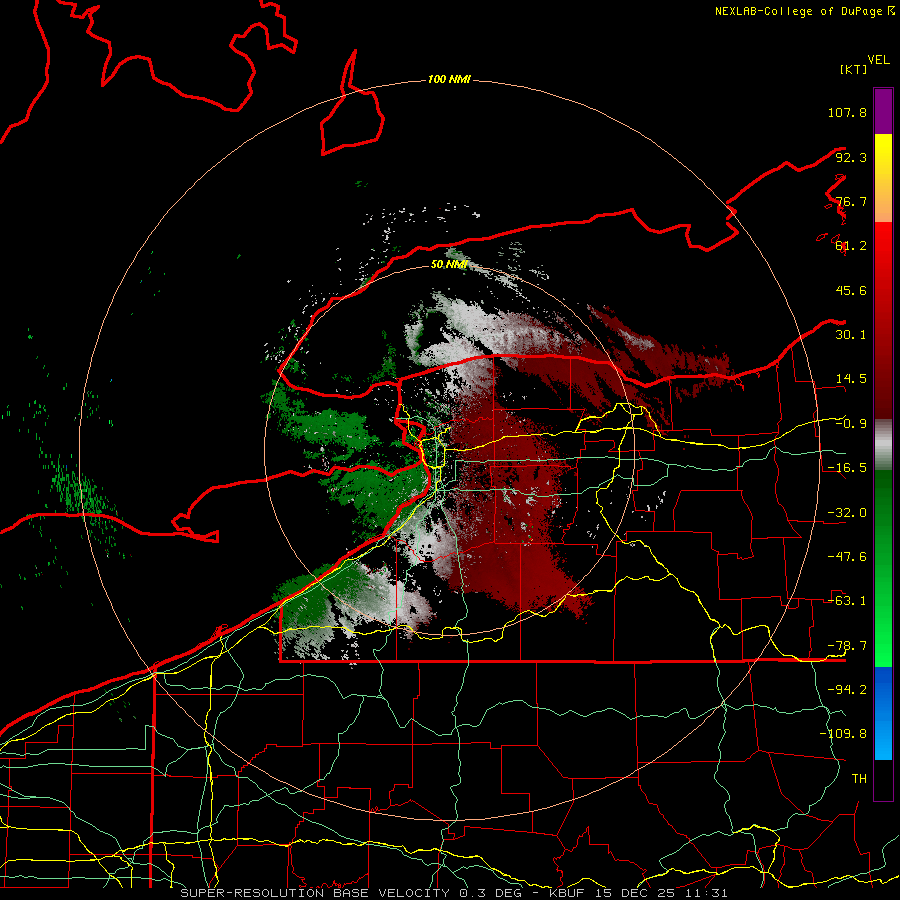
Task: Pick the purple segment at the top of the color bar
Action: pyautogui.click(x=883, y=111)
